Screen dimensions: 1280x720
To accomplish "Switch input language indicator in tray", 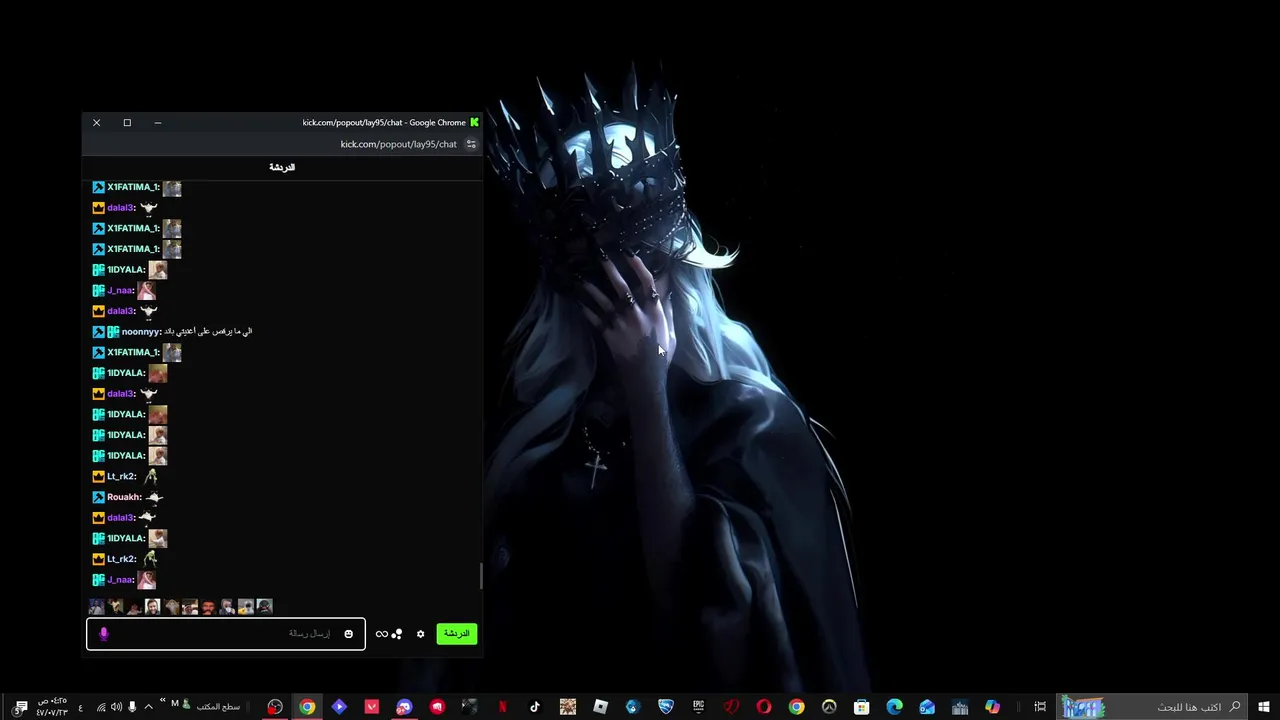I will 80,707.
